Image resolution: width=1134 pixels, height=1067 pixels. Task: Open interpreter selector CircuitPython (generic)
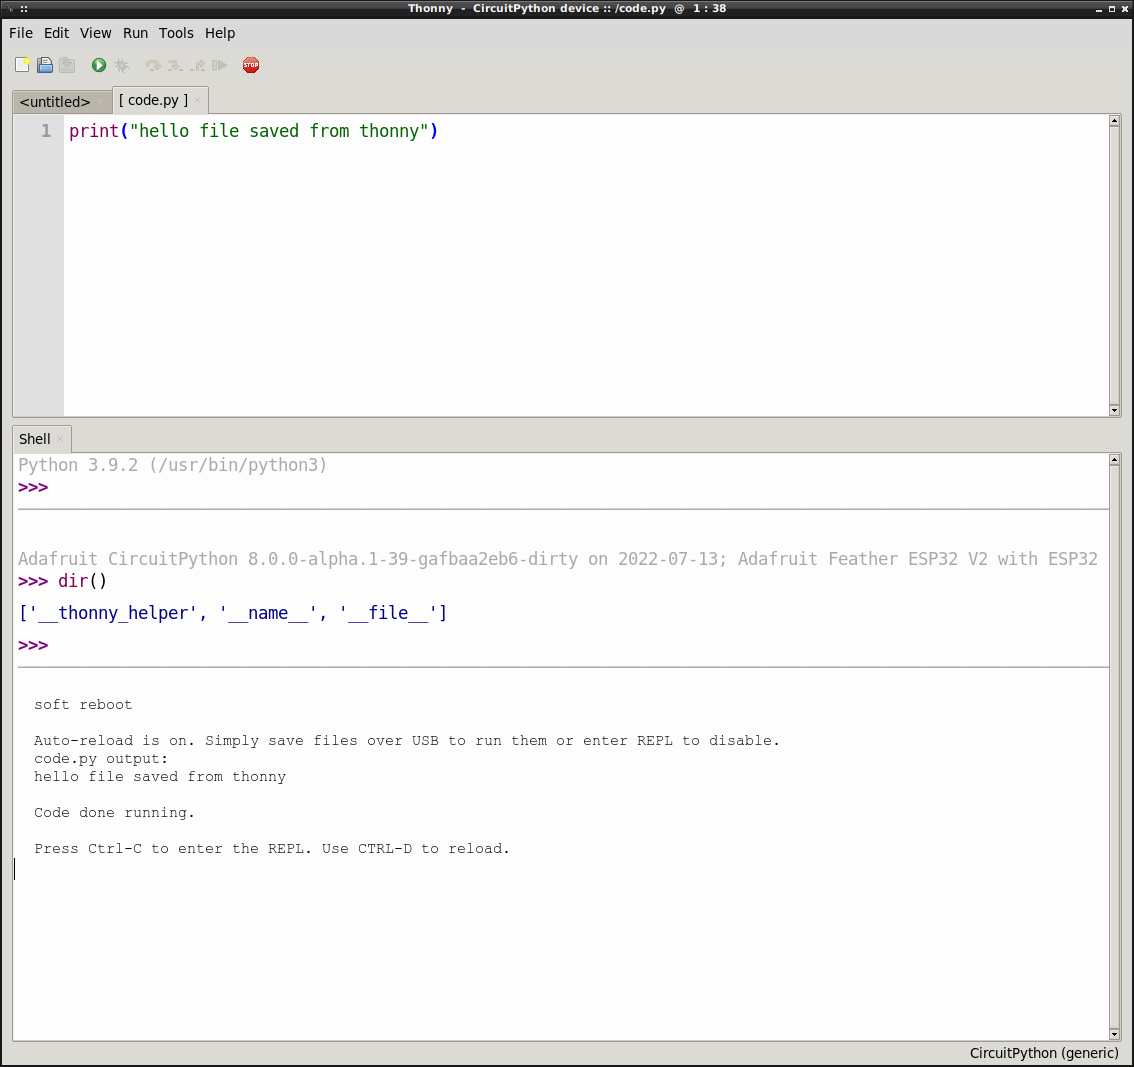tap(1044, 1053)
